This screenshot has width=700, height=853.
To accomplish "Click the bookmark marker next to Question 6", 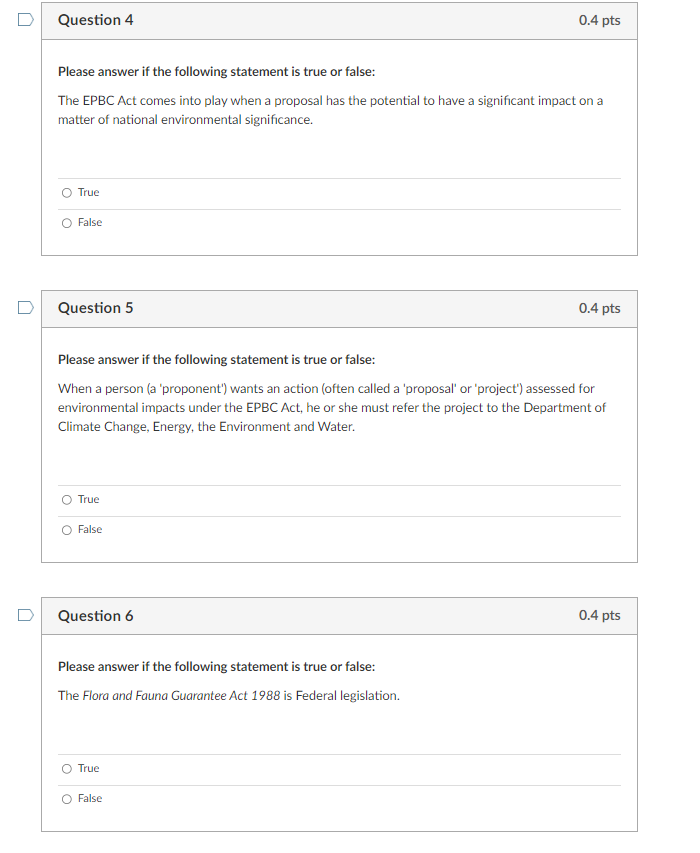I will [x=24, y=615].
